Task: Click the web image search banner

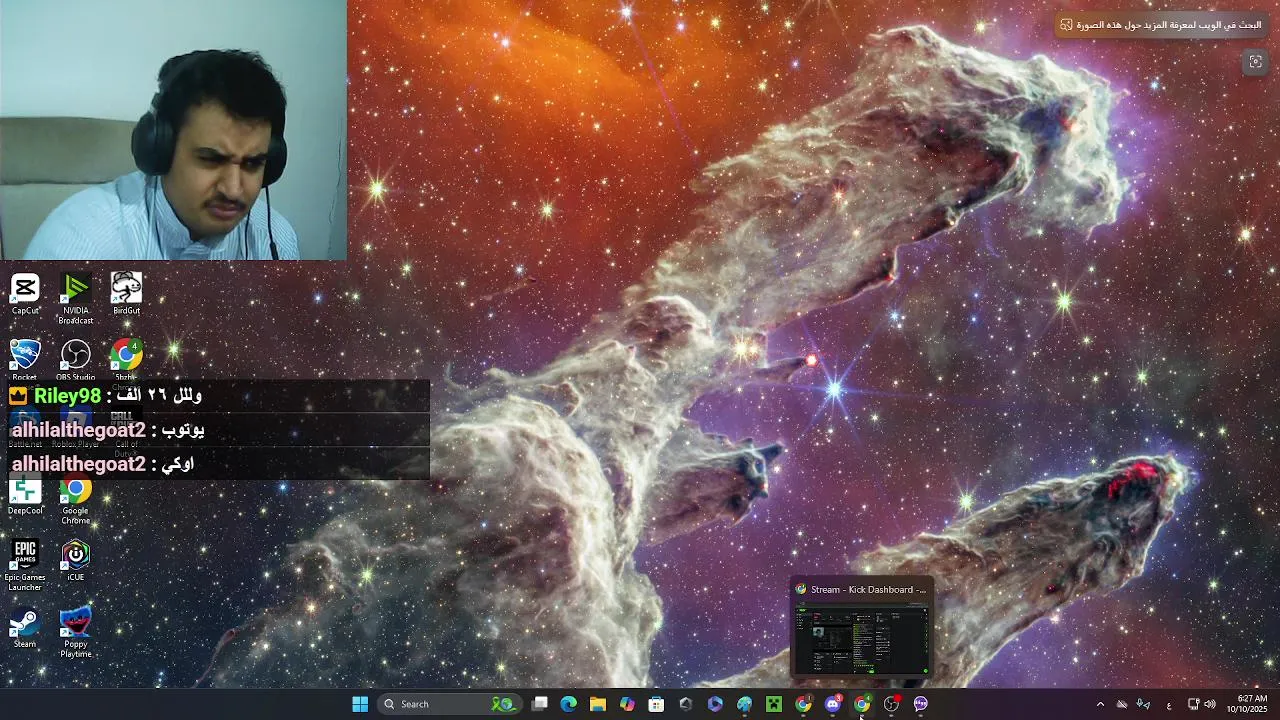Action: coord(1163,25)
